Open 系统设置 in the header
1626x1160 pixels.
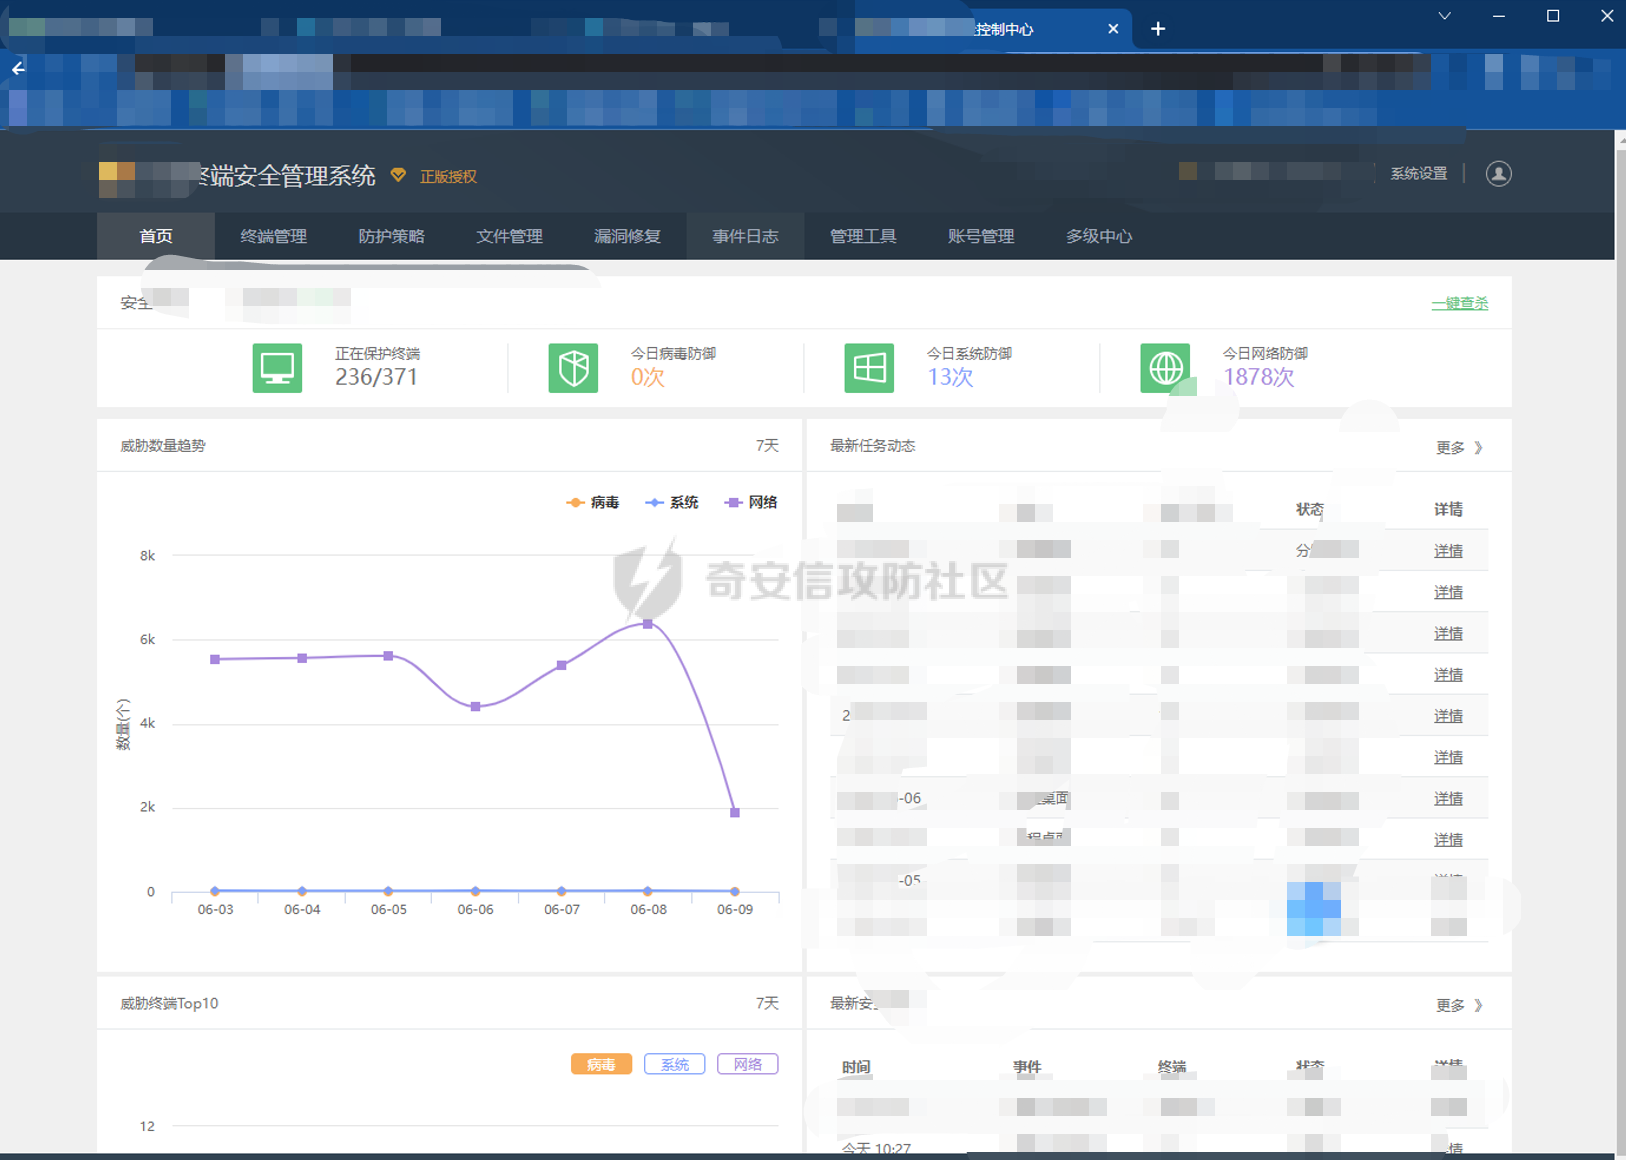(x=1419, y=174)
